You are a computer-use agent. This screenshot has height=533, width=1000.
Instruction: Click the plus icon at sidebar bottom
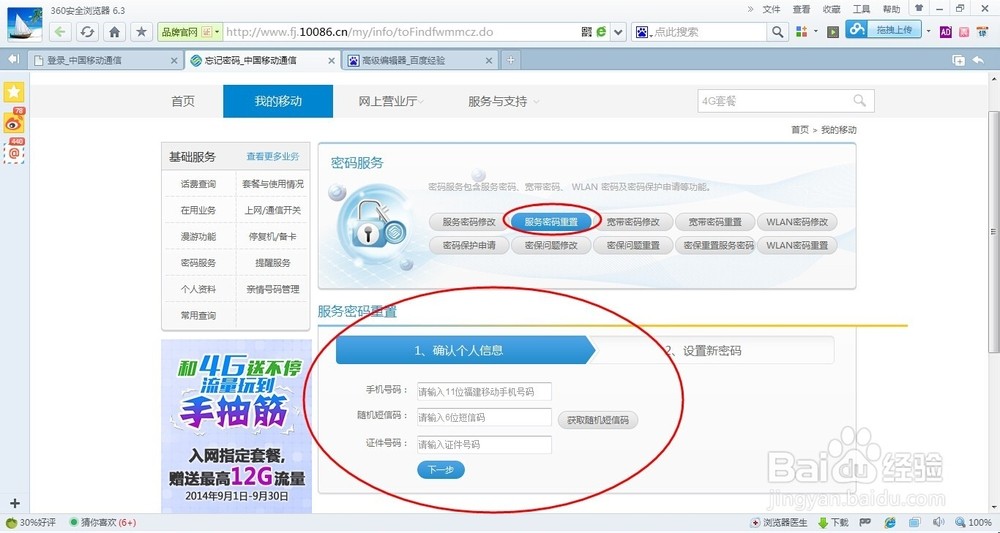(15, 504)
